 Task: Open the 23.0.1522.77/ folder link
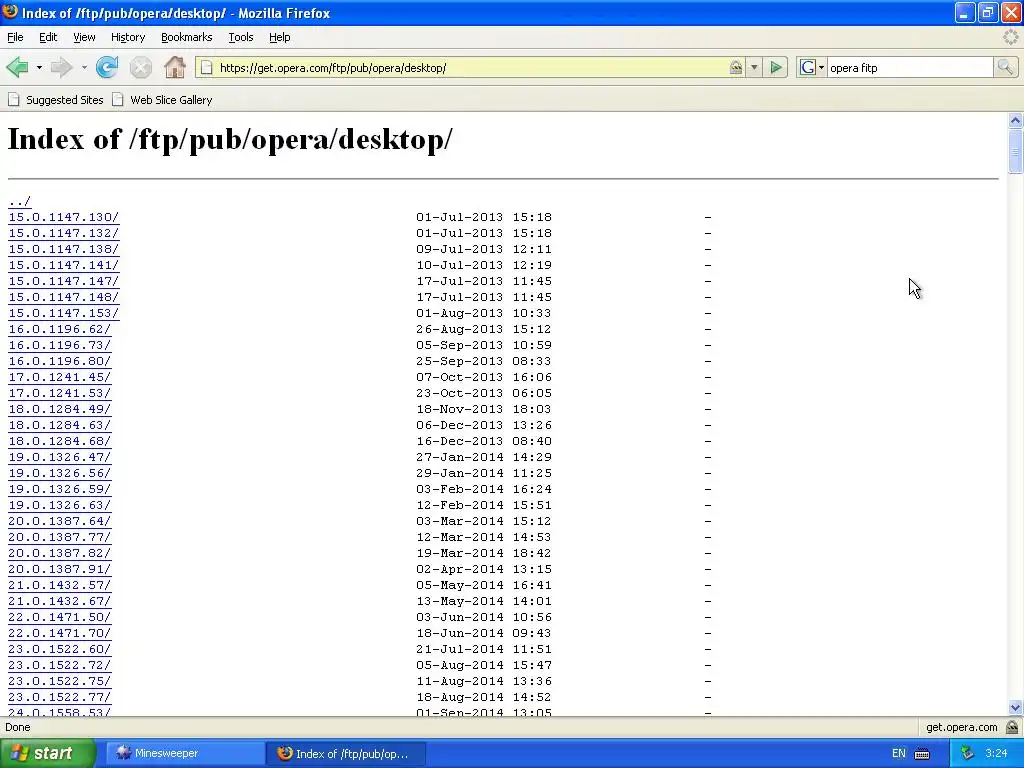coord(59,697)
